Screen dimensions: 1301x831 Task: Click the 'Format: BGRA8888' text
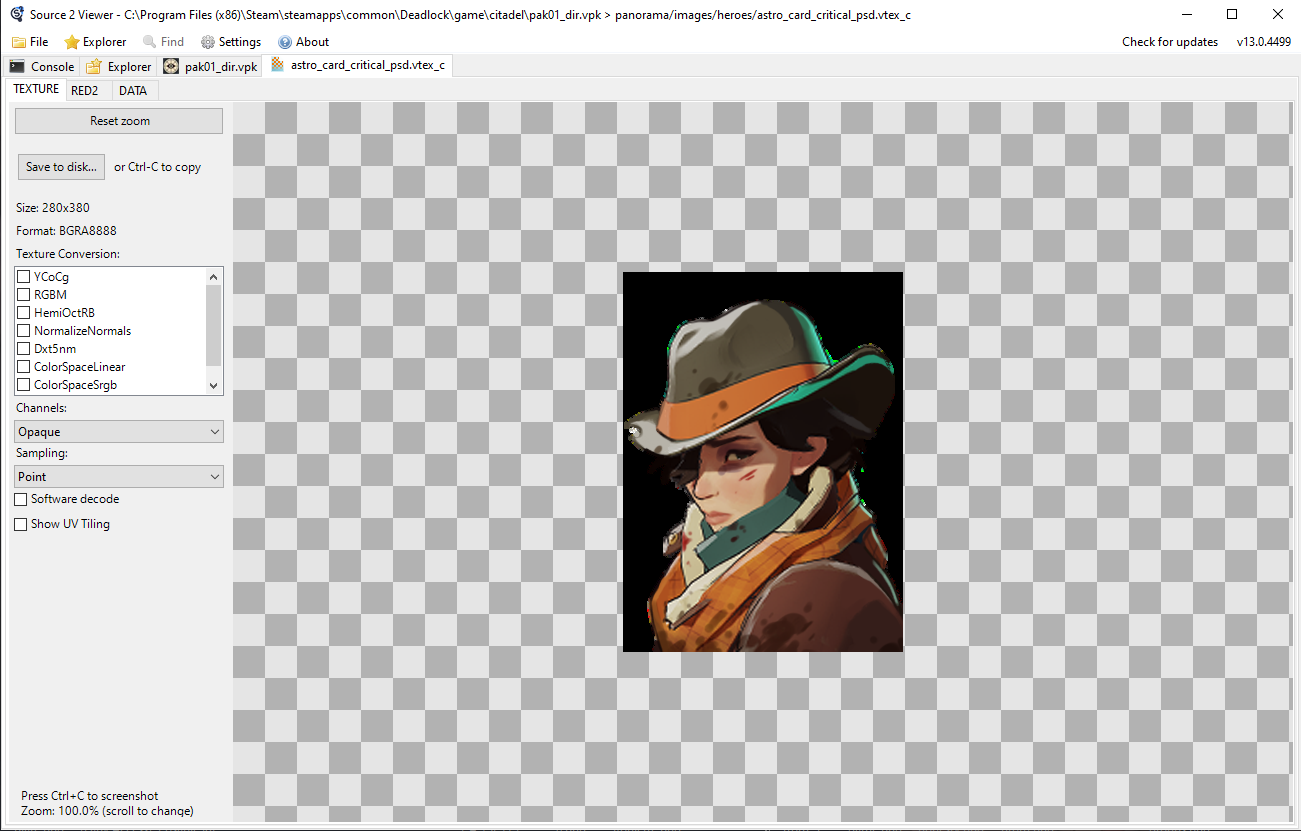66,231
